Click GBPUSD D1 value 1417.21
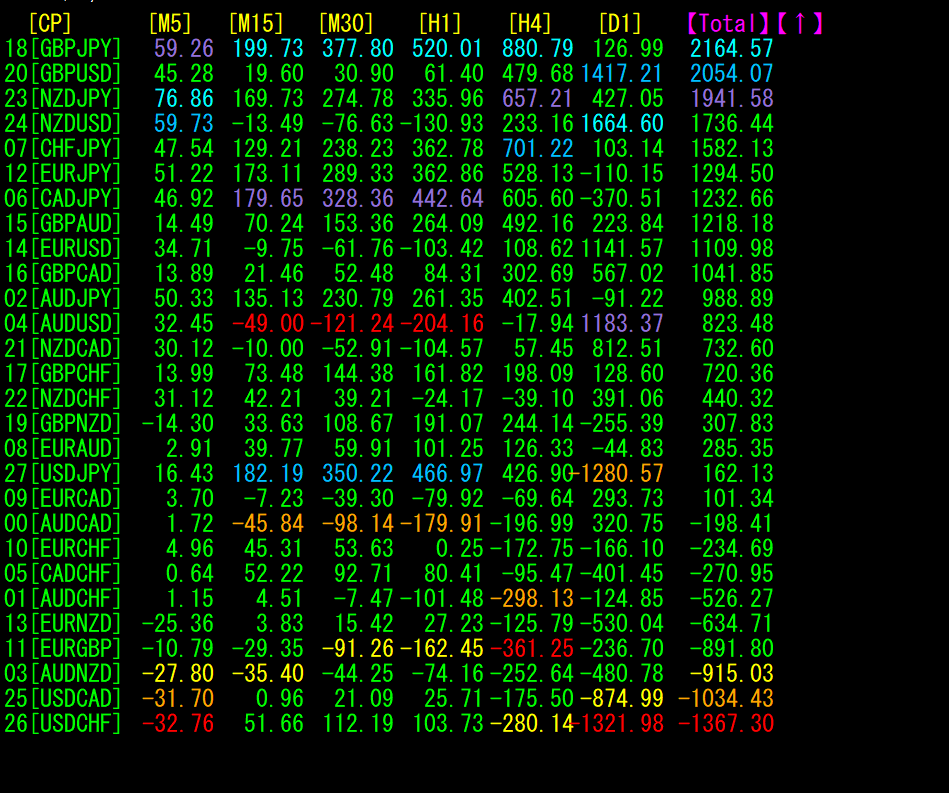Image resolution: width=949 pixels, height=793 pixels. point(622,73)
